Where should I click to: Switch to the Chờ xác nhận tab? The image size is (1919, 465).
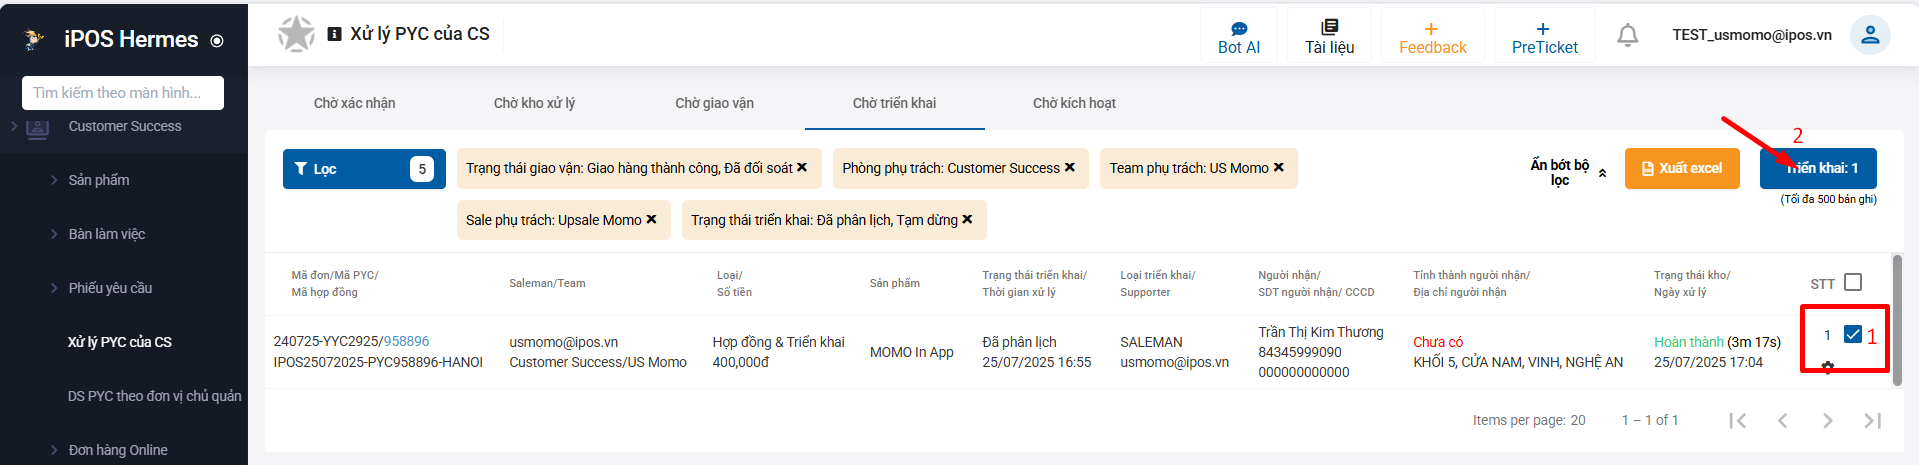click(354, 103)
